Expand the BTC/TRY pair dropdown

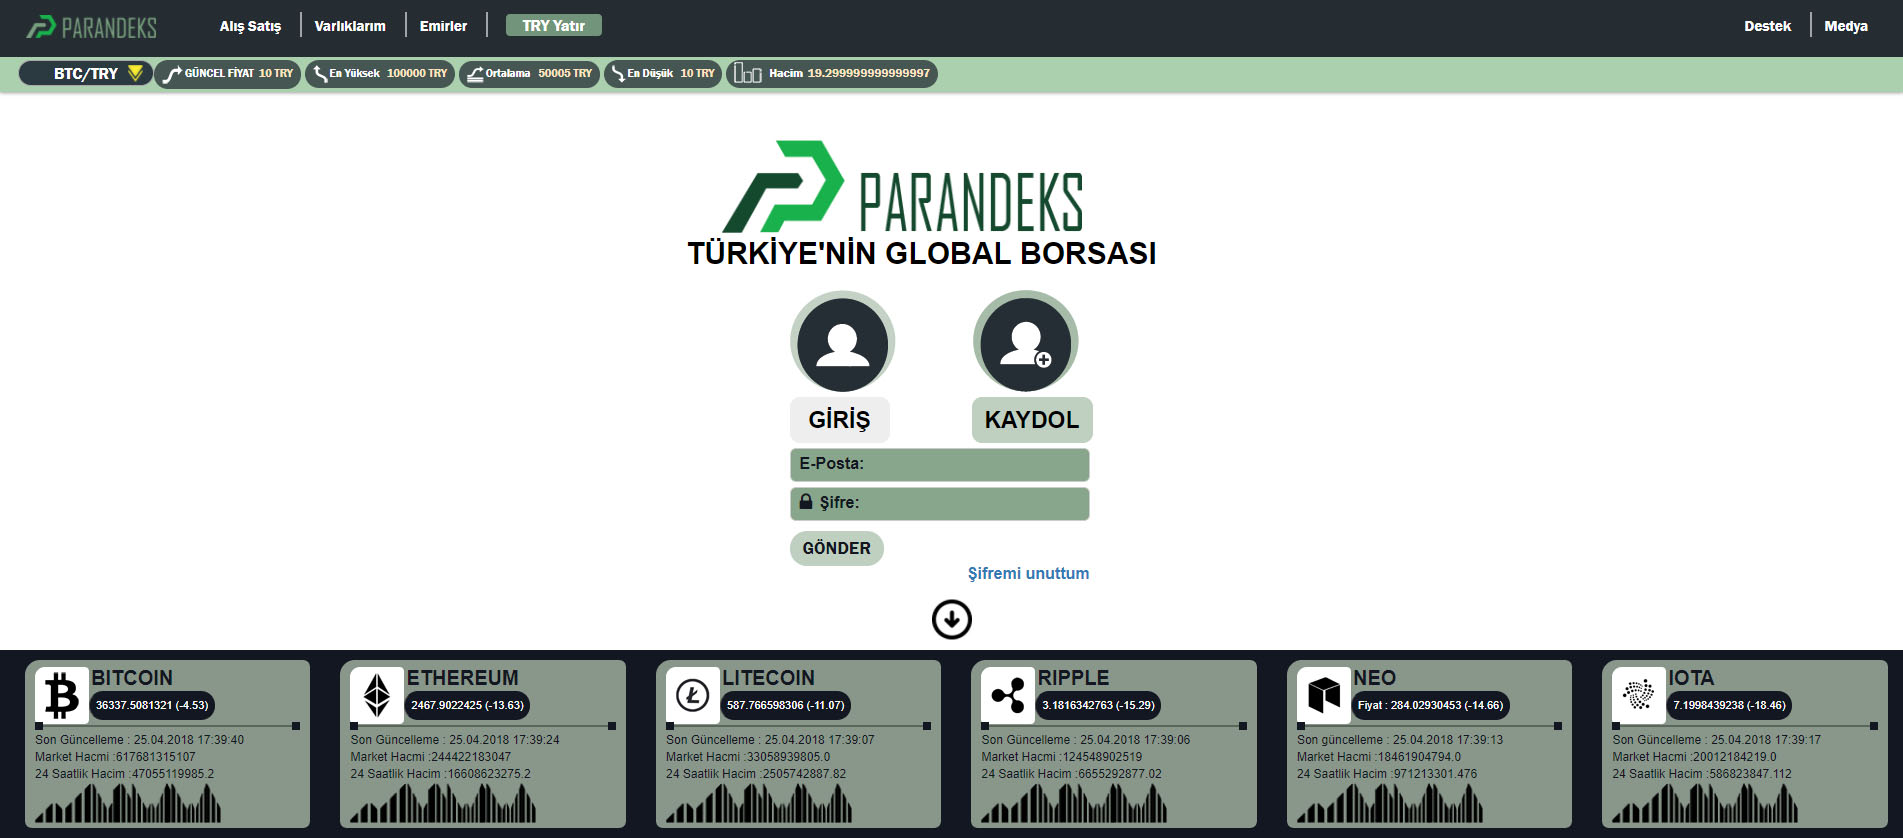pos(86,73)
